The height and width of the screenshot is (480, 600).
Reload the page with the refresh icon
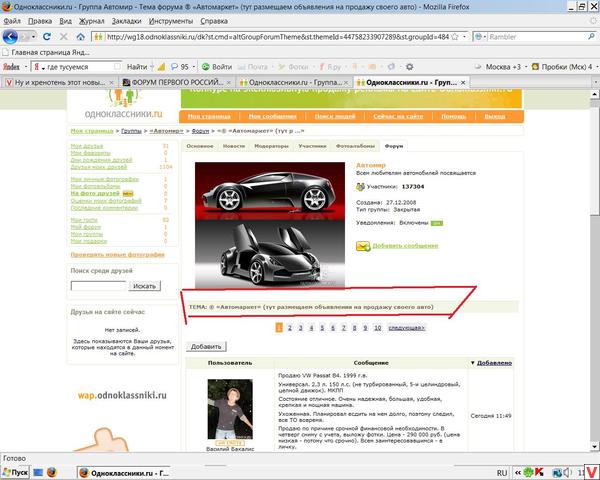[47, 37]
